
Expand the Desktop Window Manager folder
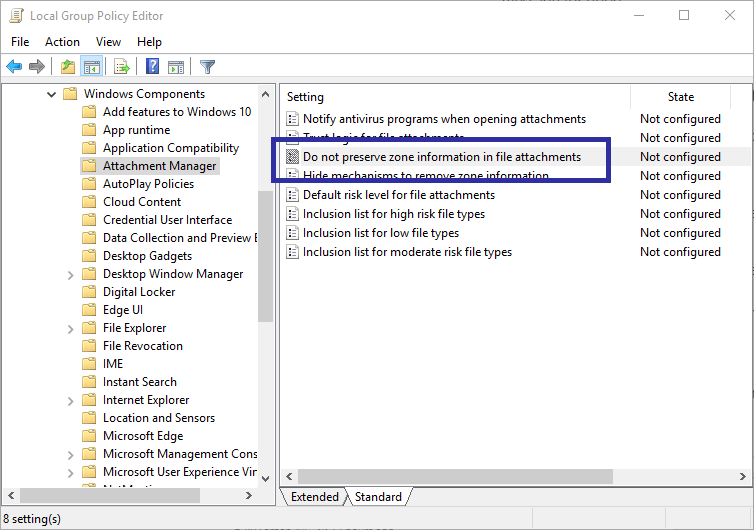point(69,274)
